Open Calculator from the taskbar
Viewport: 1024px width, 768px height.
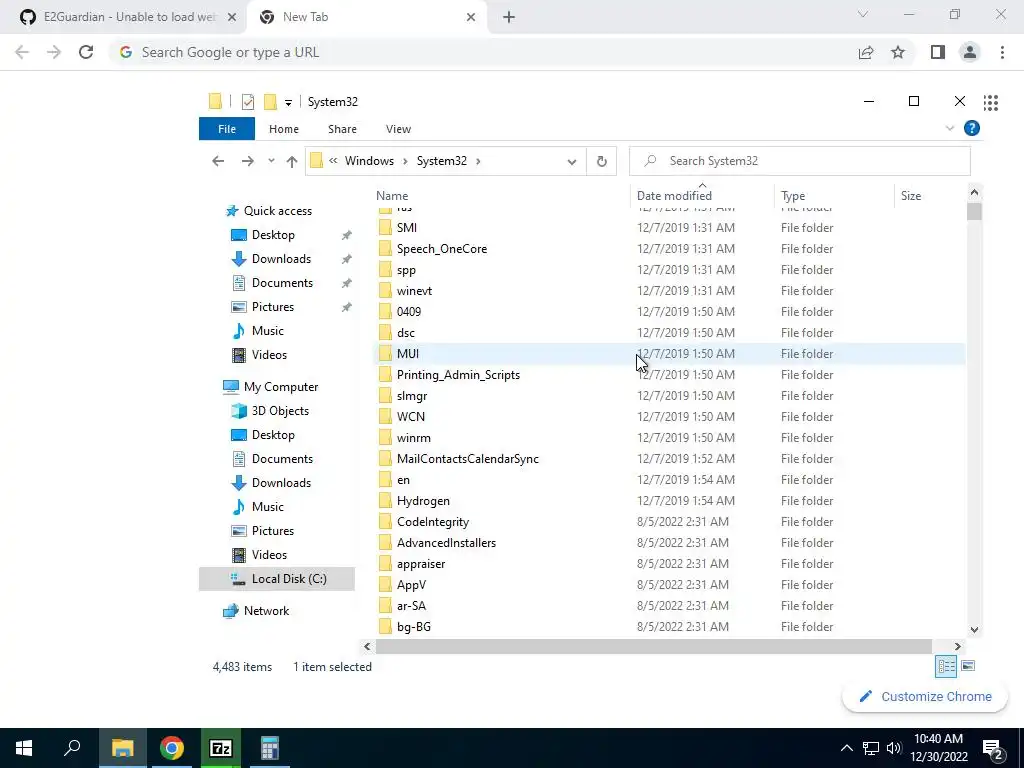[x=270, y=748]
